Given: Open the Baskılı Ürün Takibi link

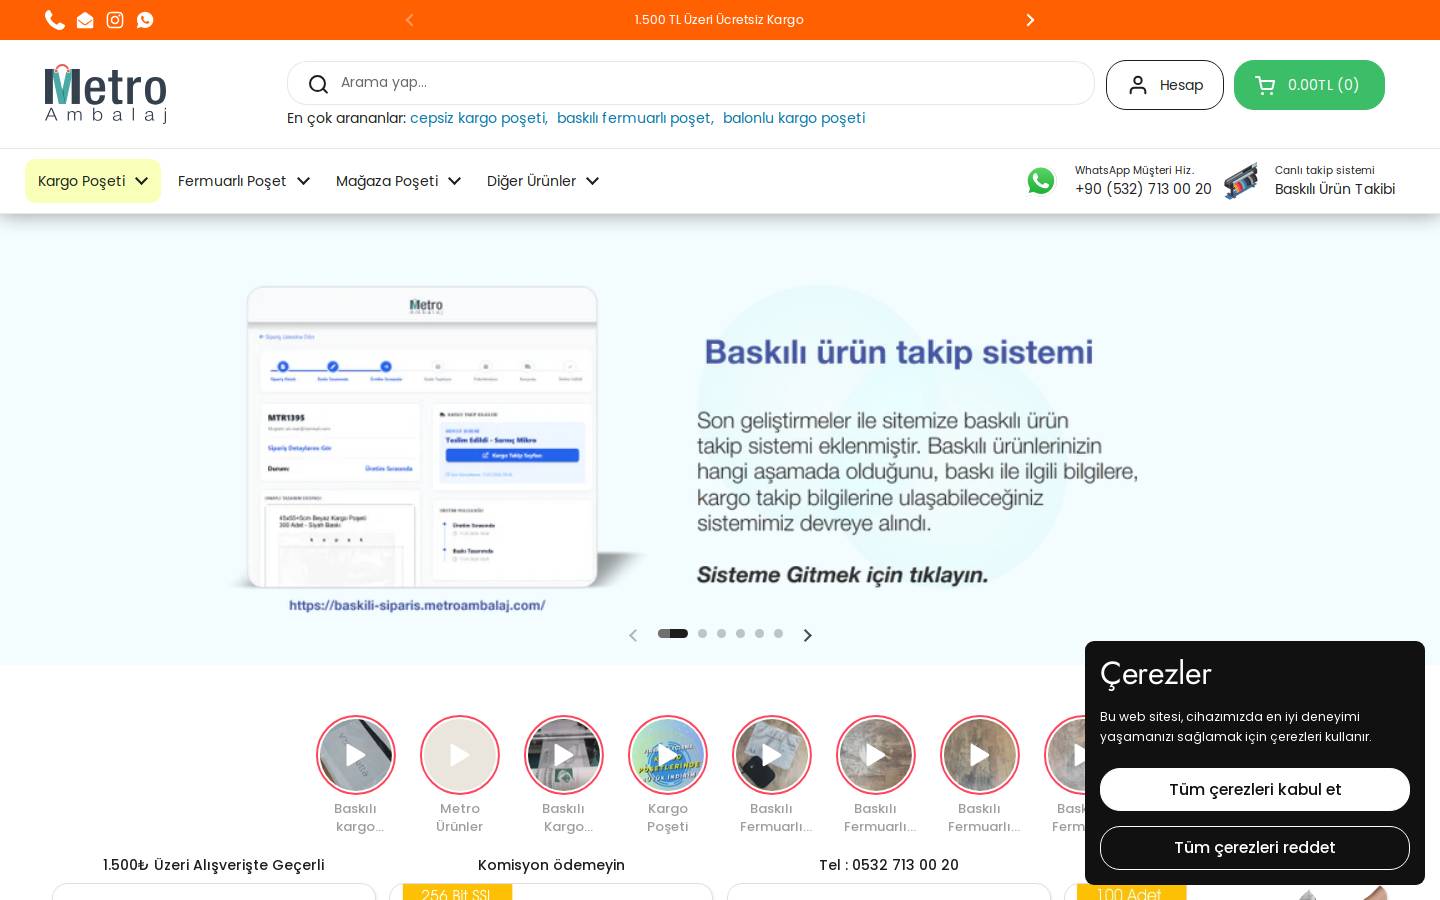Looking at the screenshot, I should coord(1335,189).
